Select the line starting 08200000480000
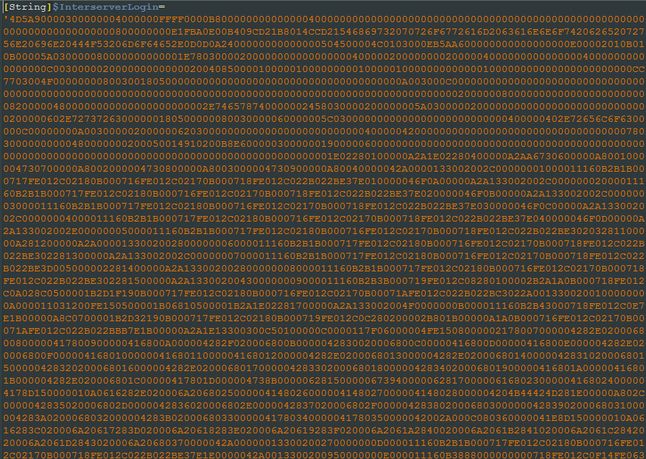This screenshot has width=646, height=459. (x=325, y=106)
